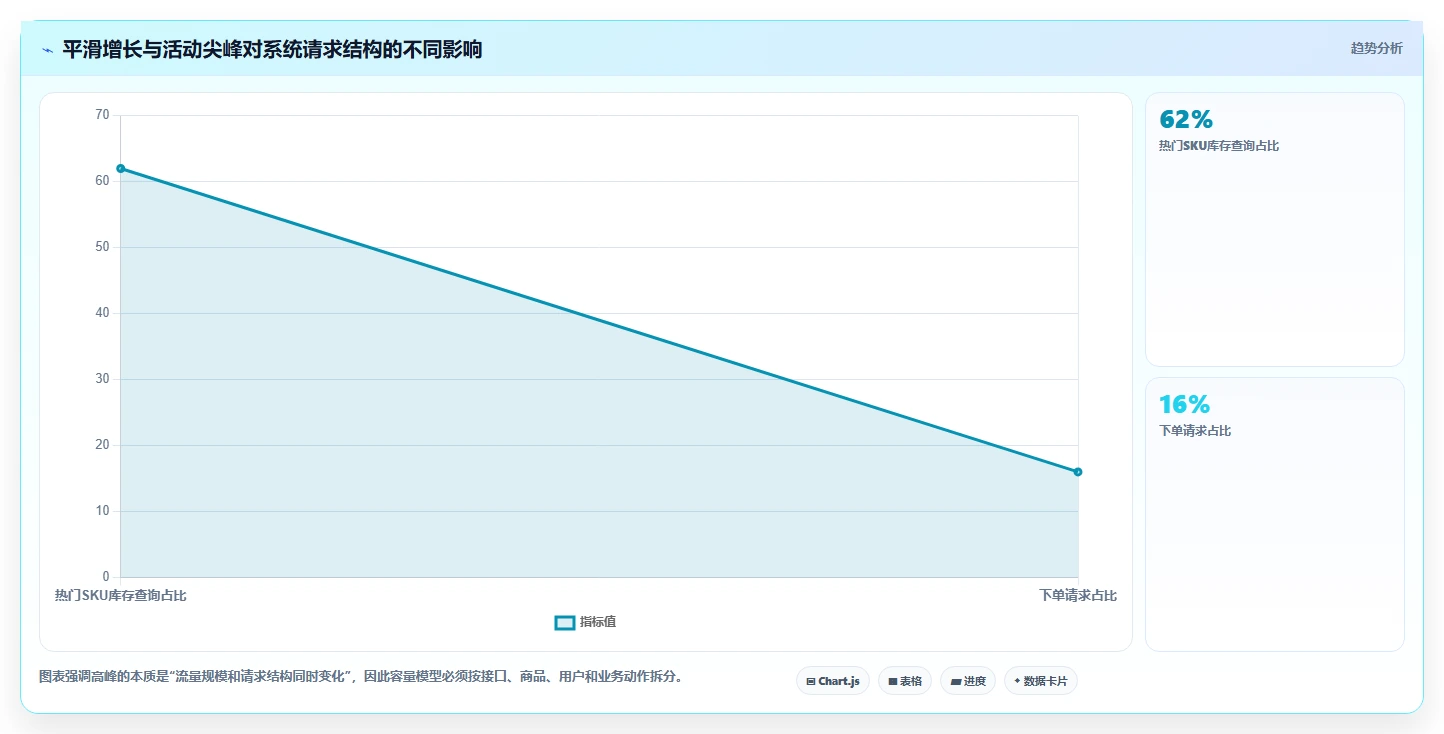Click the data point at value 62
The width and height of the screenshot is (1444, 734).
click(x=120, y=168)
